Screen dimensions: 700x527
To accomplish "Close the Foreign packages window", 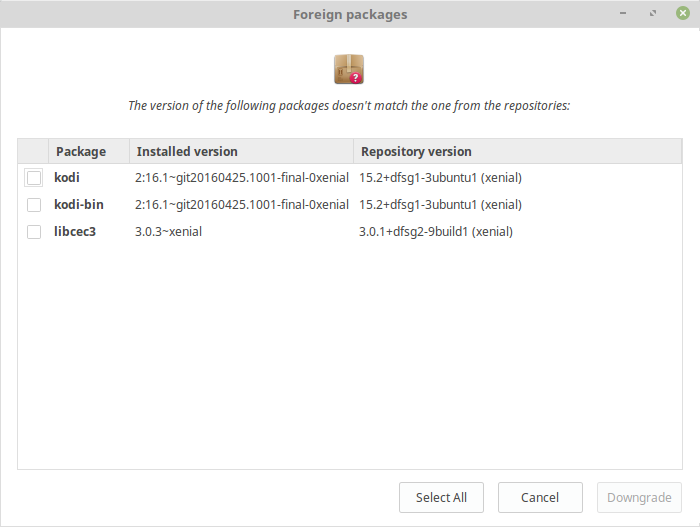I will tap(682, 14).
